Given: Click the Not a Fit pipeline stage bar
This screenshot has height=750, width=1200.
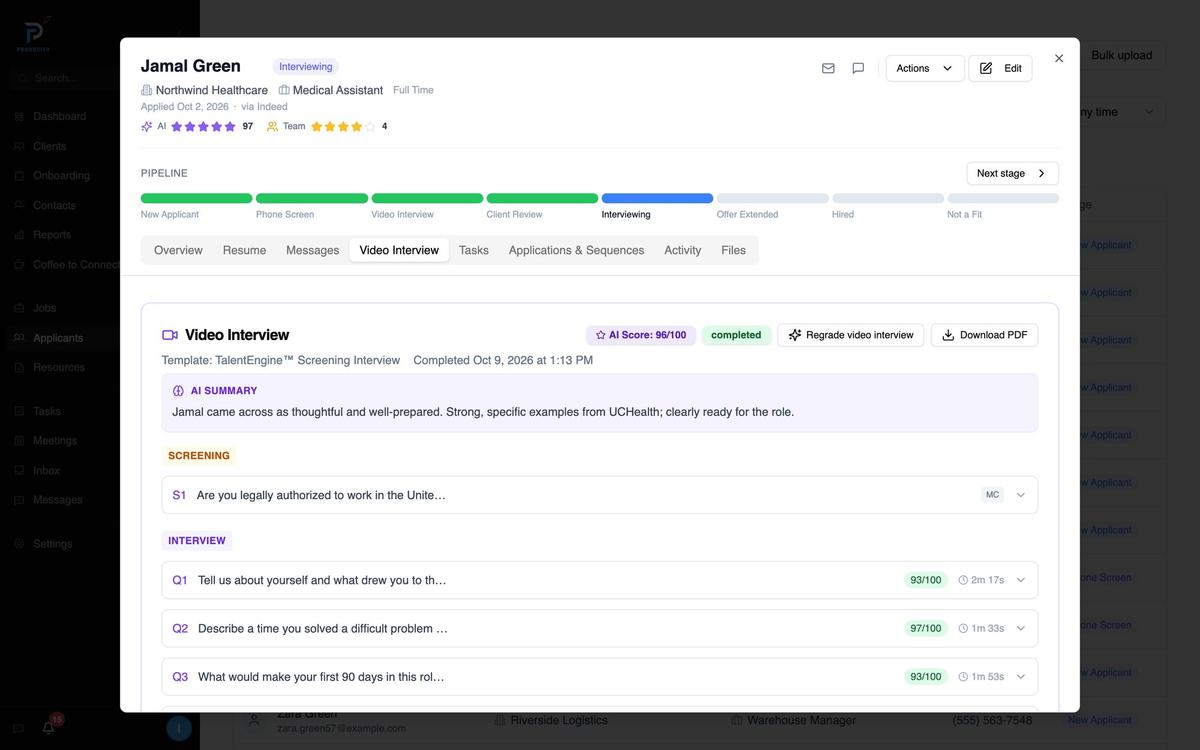Looking at the screenshot, I should click(1003, 198).
